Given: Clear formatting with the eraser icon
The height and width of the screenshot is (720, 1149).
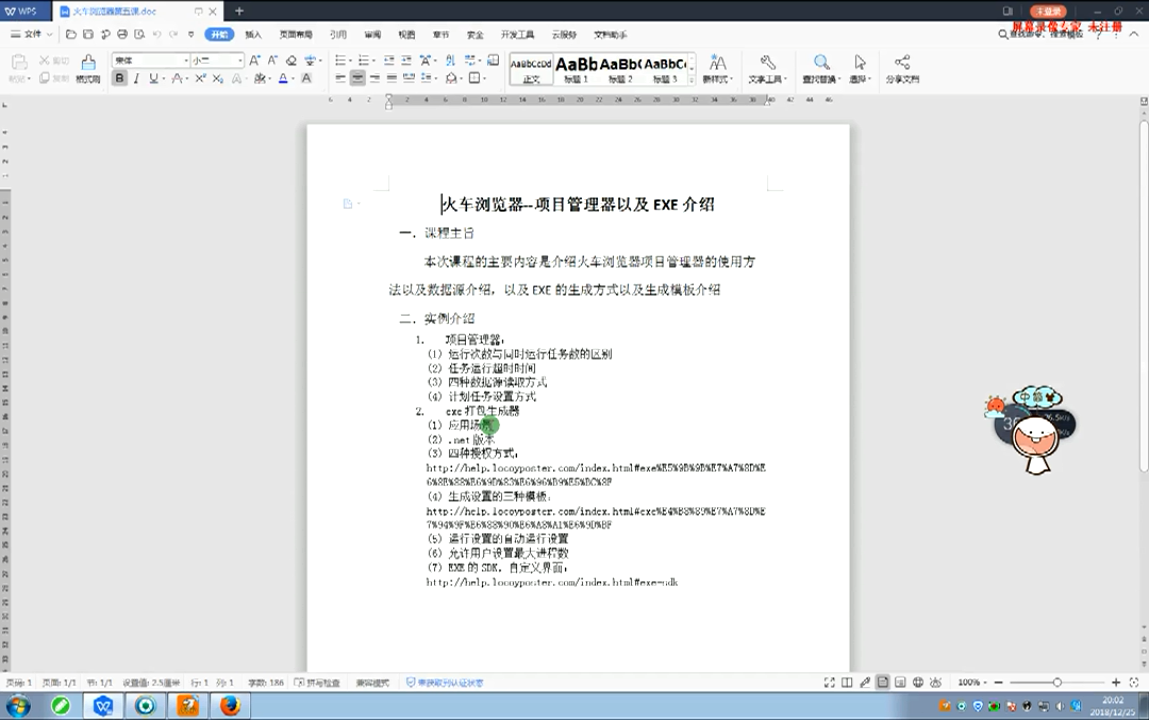Looking at the screenshot, I should 291,60.
